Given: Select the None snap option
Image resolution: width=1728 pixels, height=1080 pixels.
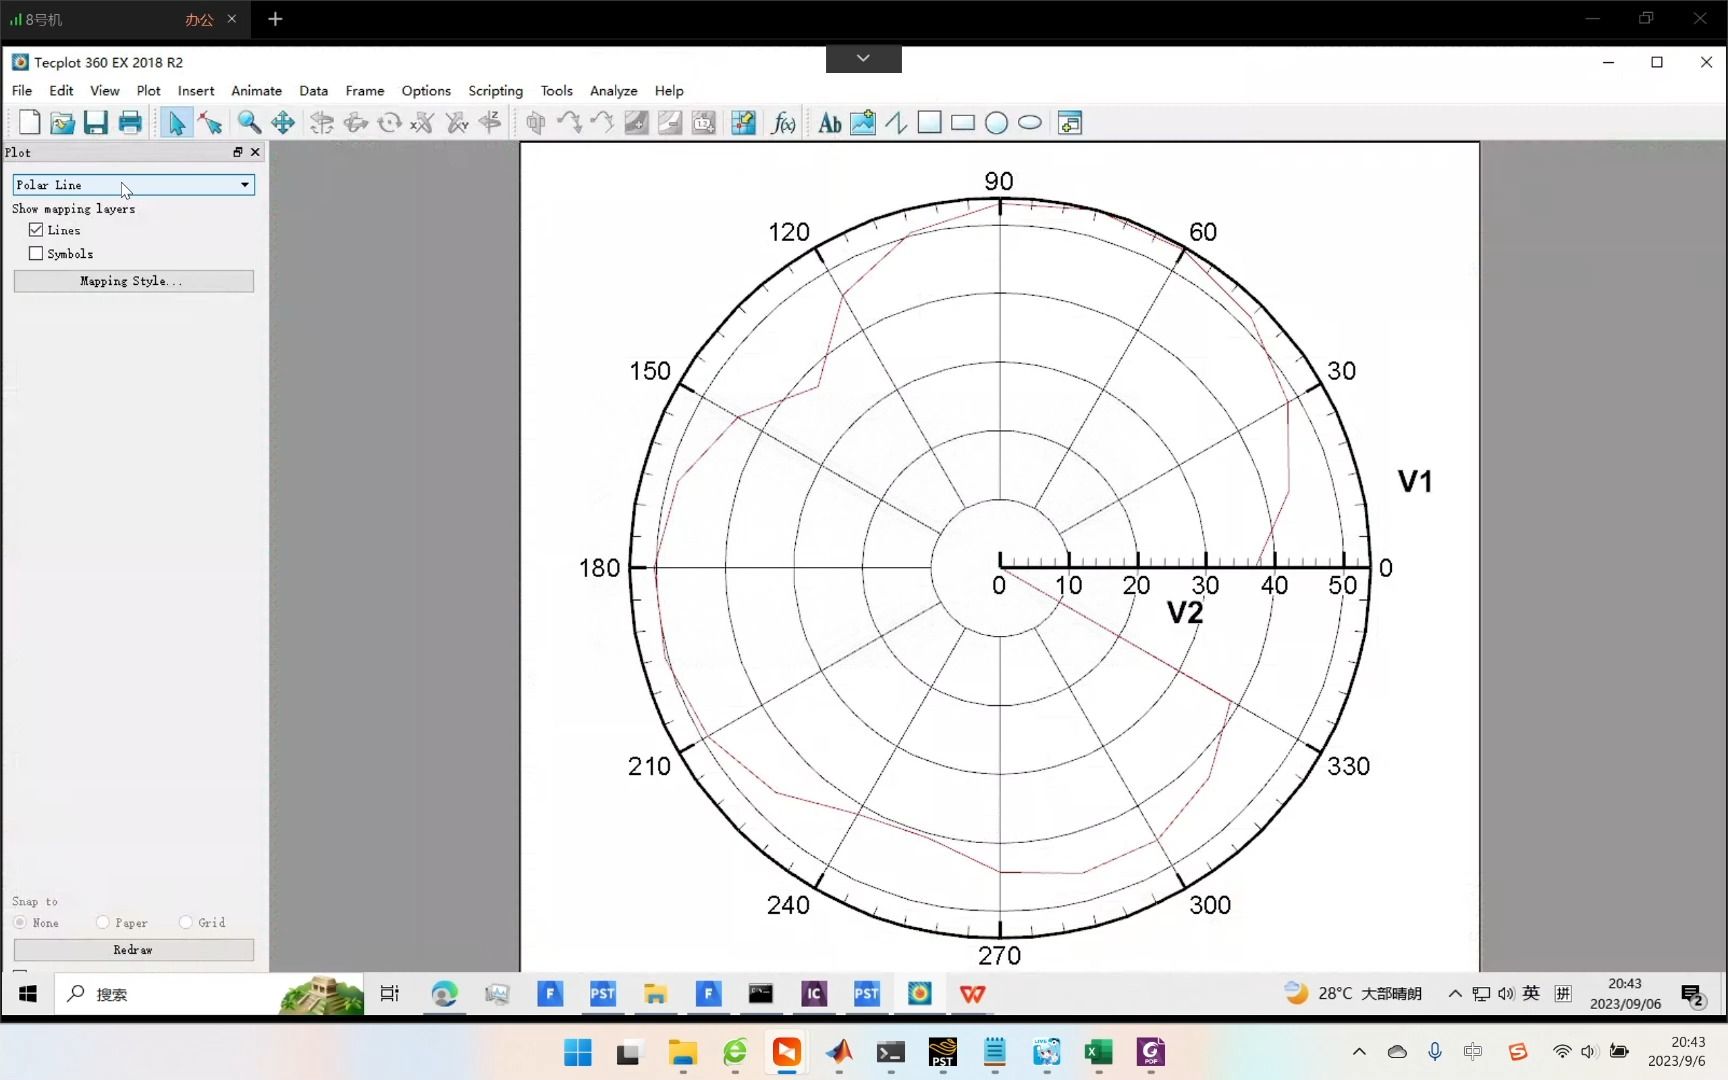Looking at the screenshot, I should click(x=20, y=922).
